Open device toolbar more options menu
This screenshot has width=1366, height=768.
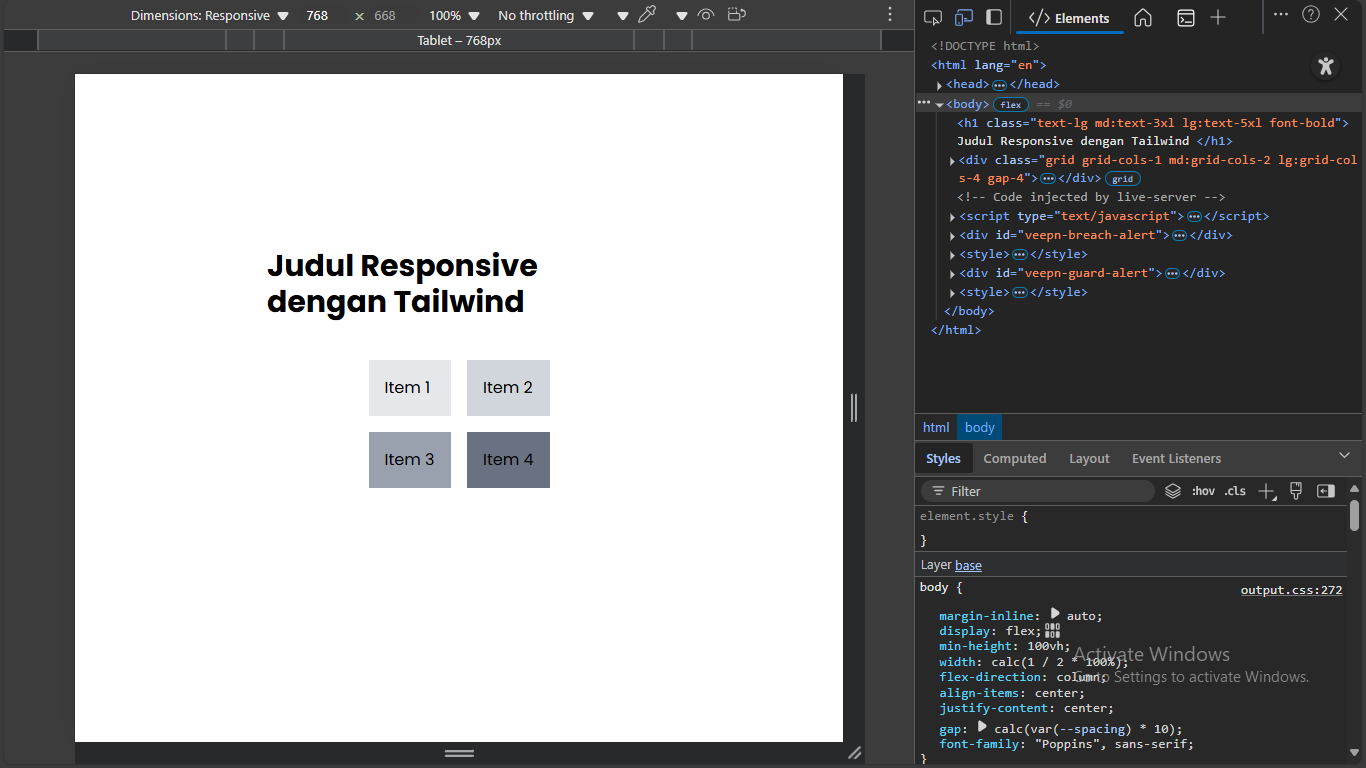pos(890,15)
